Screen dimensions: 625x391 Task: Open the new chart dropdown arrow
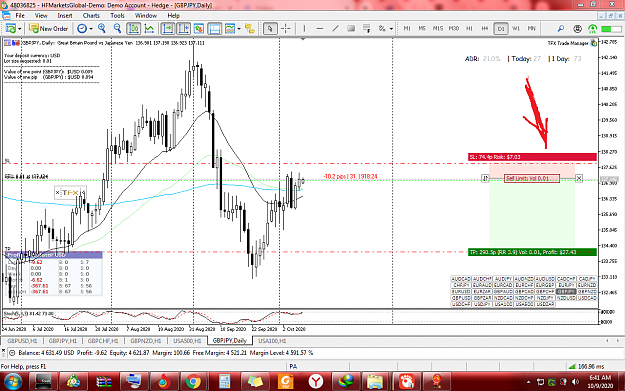tap(20, 29)
